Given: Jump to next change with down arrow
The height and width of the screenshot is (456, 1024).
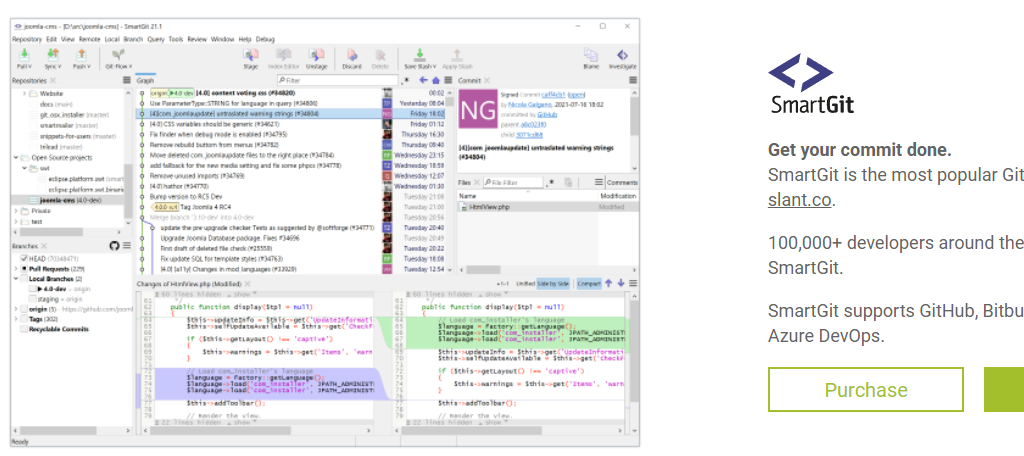Looking at the screenshot, I should [x=620, y=284].
